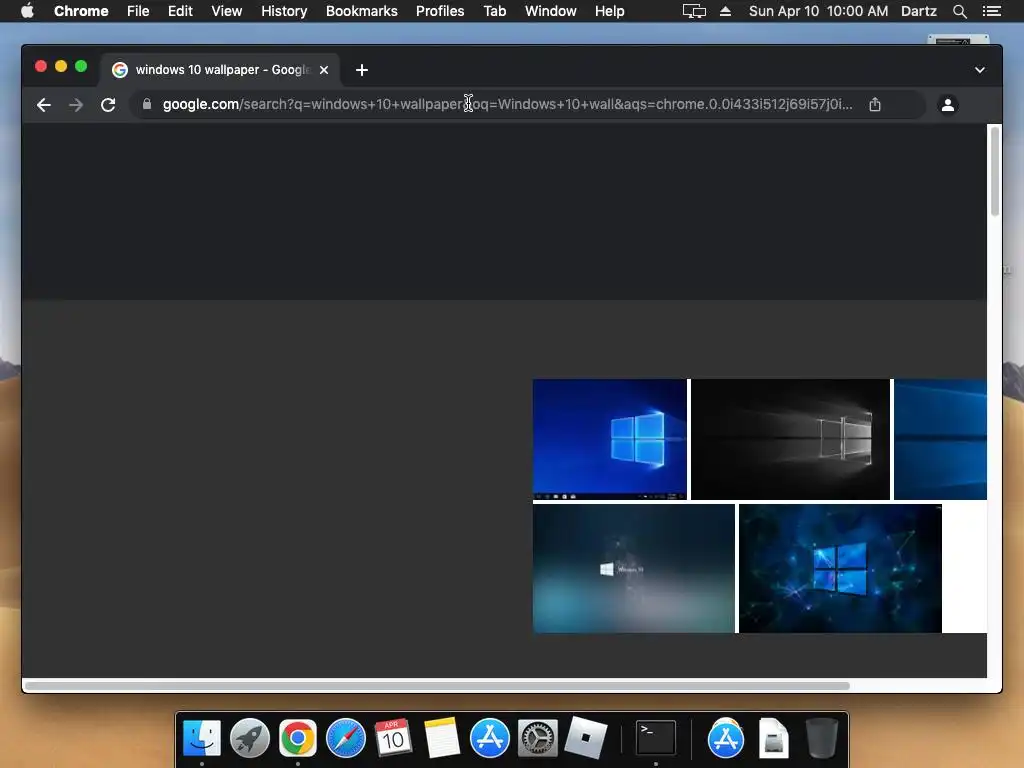Viewport: 1024px width, 768px height.
Task: Click the Dartz user name in menu bar
Action: pos(918,11)
